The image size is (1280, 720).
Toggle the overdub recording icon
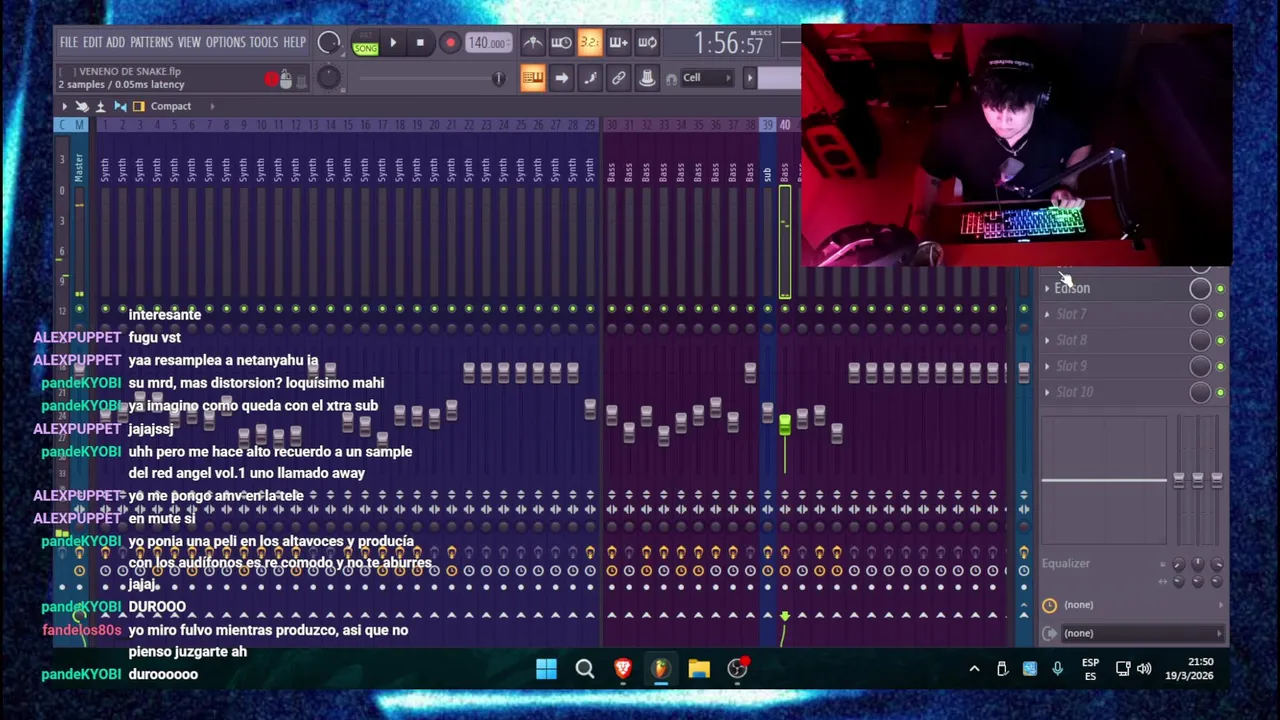[x=618, y=43]
